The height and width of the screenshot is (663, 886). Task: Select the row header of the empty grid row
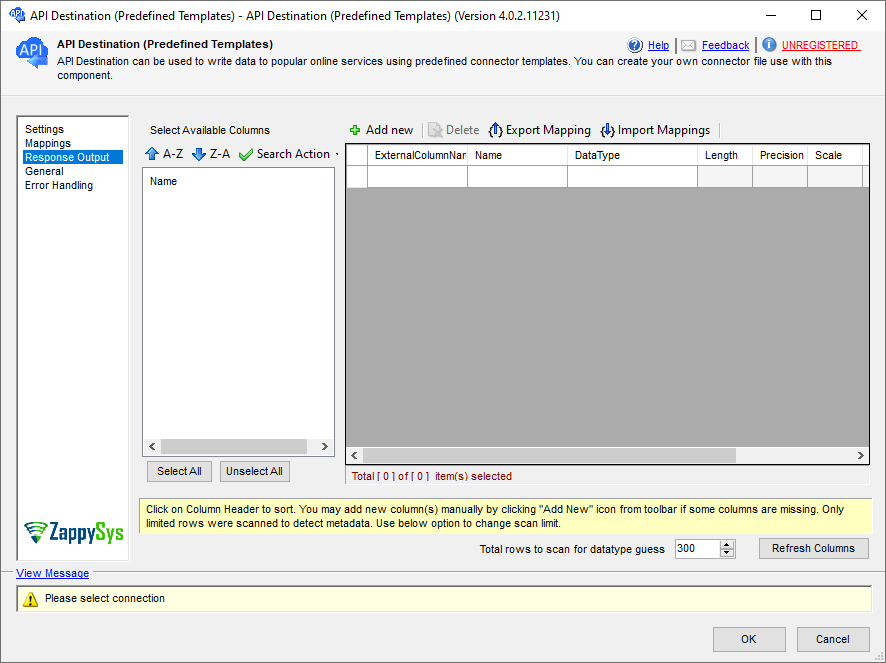tap(357, 177)
